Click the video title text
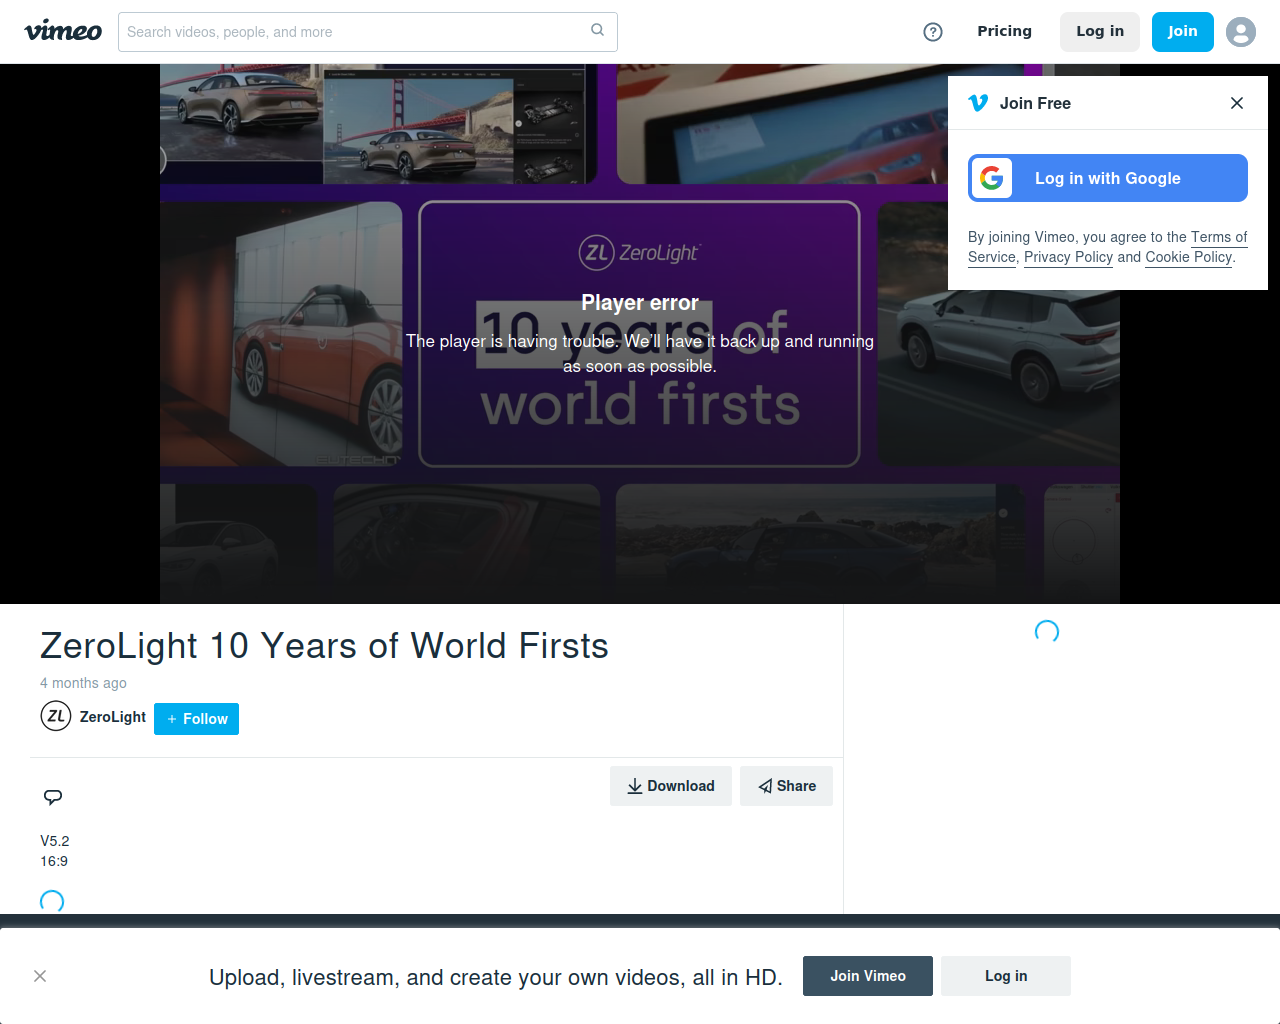 coord(324,646)
